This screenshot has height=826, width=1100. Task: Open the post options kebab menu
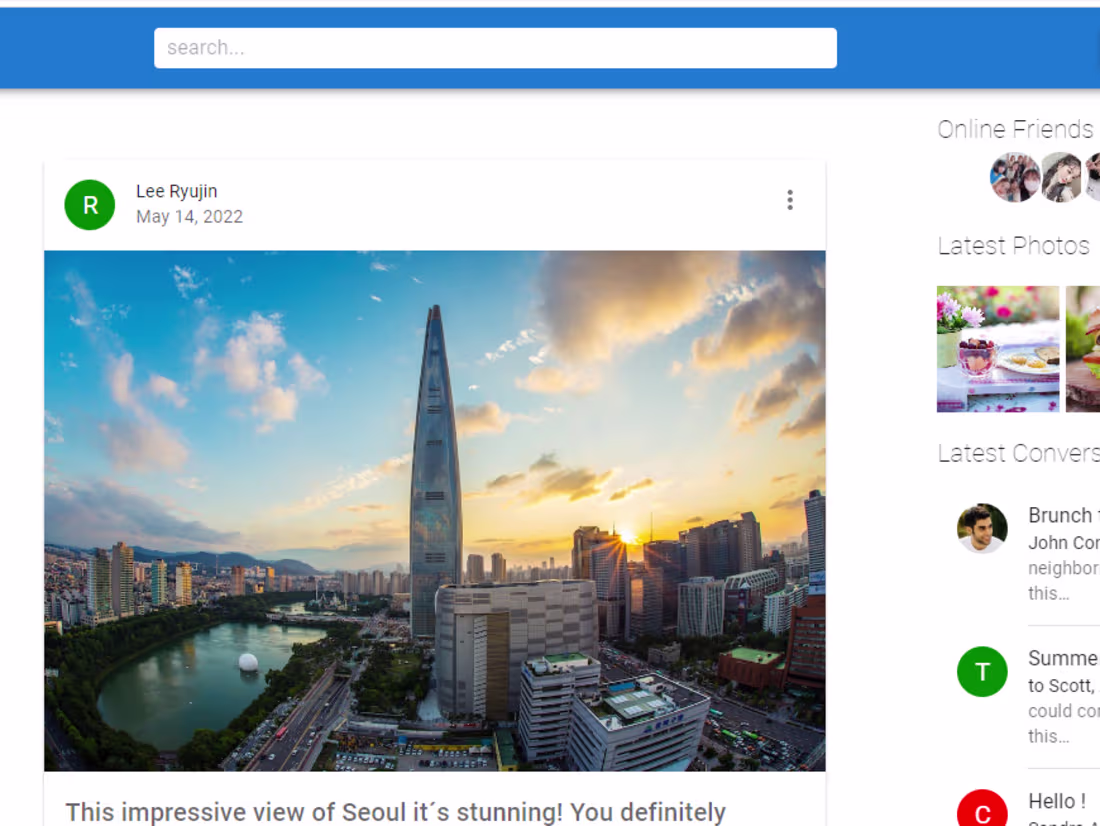[790, 200]
